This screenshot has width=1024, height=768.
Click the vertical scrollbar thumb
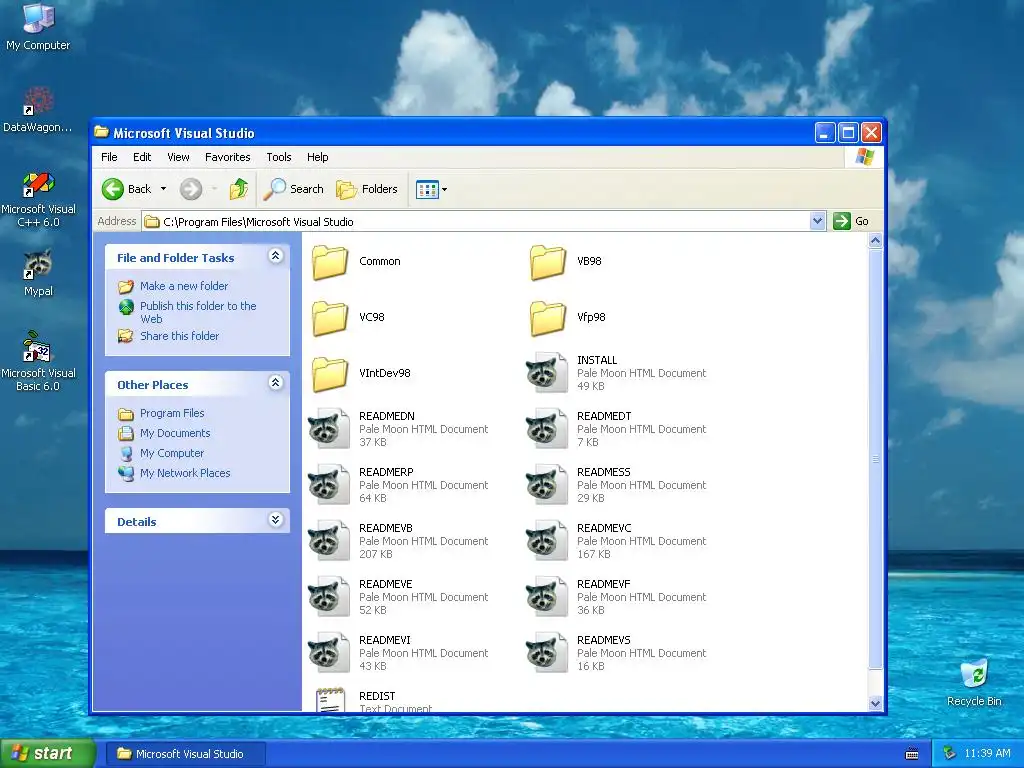[875, 458]
